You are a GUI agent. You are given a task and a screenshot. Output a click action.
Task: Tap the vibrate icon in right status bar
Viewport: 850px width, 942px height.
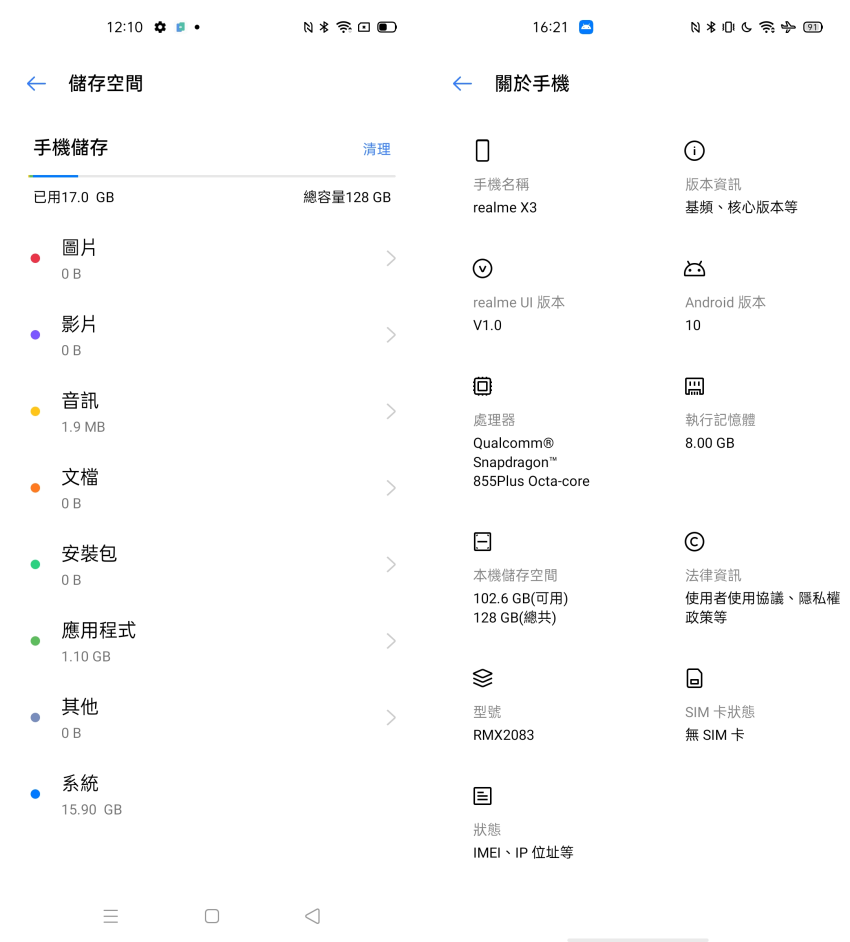pyautogui.click(x=728, y=27)
